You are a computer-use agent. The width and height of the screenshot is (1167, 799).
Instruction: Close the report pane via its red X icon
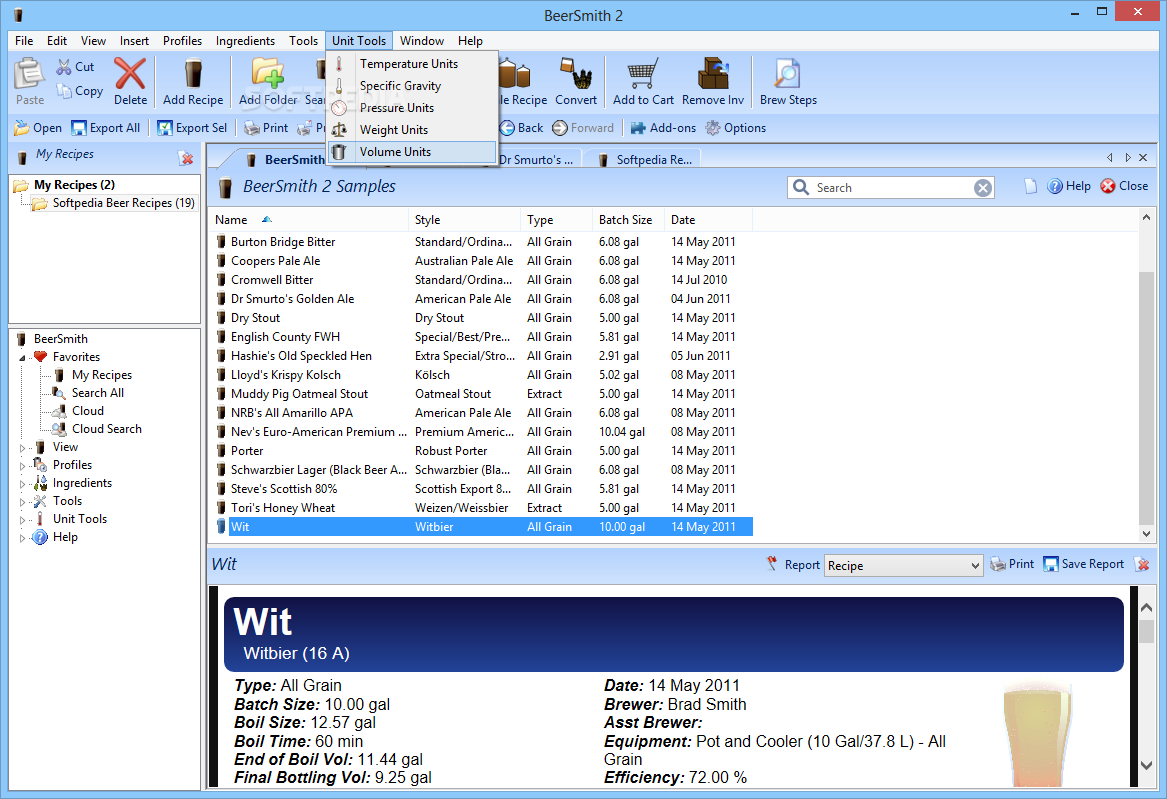pyautogui.click(x=1142, y=565)
